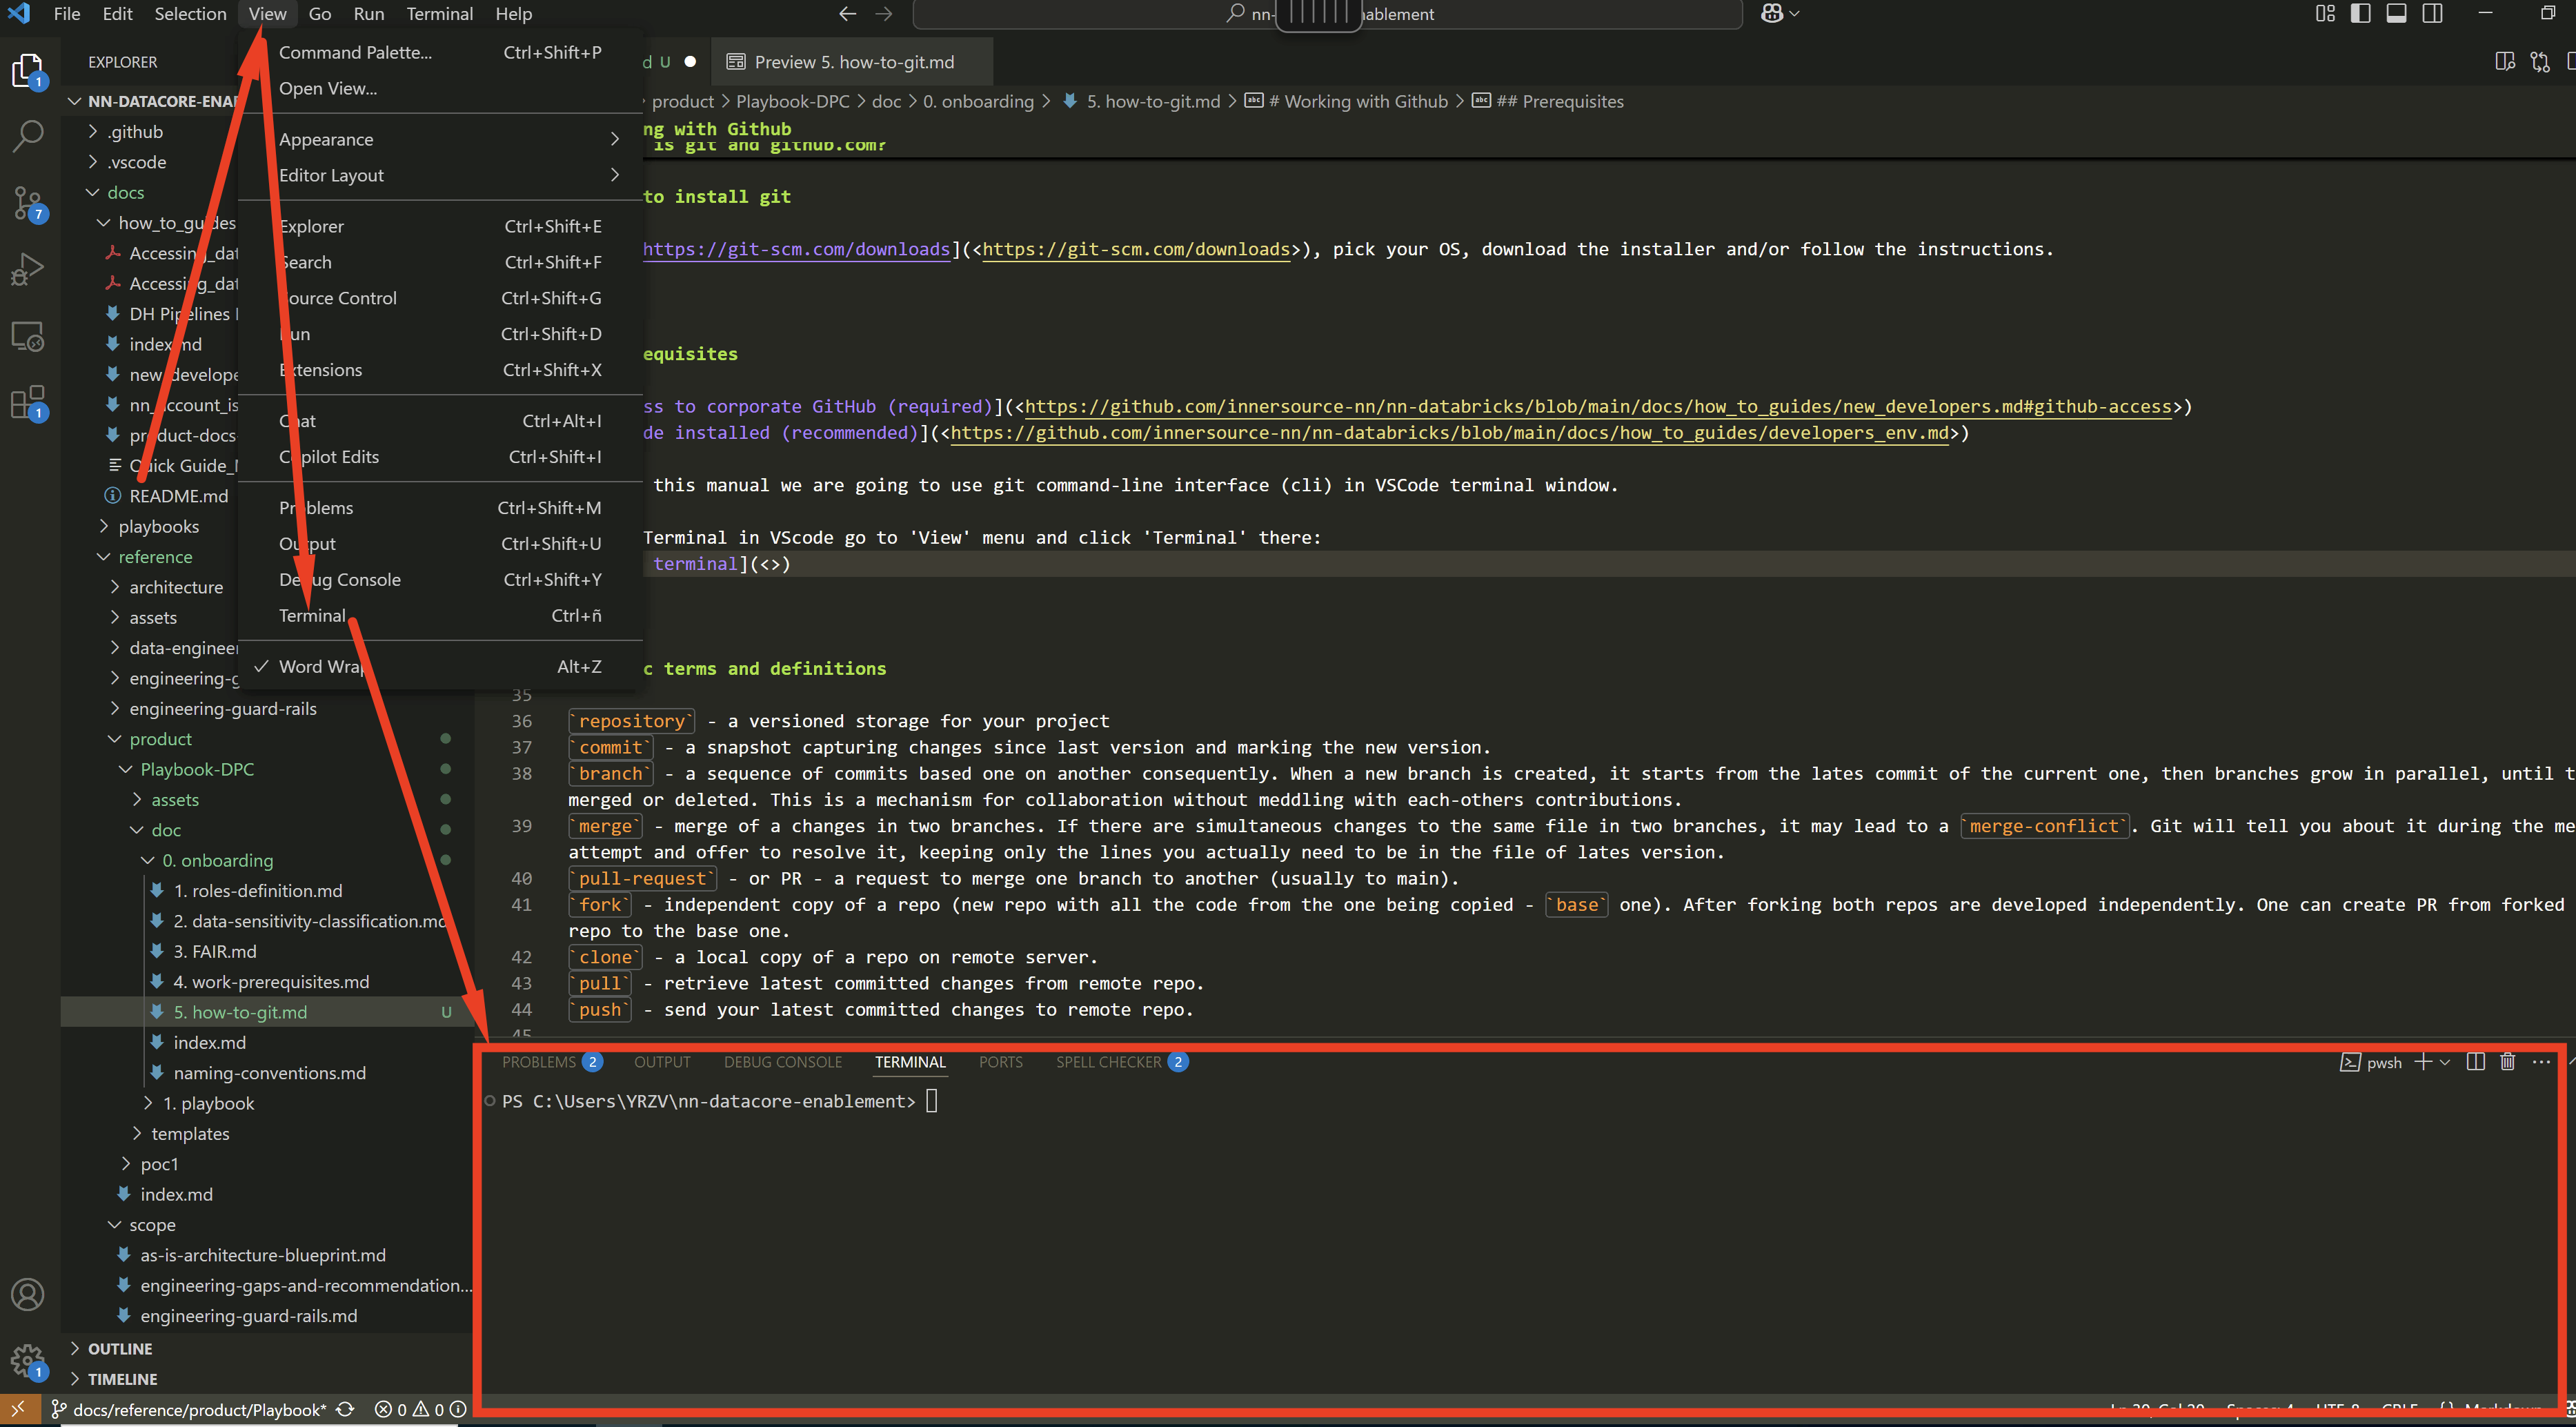This screenshot has height=1427, width=2576.
Task: Switch to the Preview 5. how-to-git.md tab
Action: (x=852, y=62)
